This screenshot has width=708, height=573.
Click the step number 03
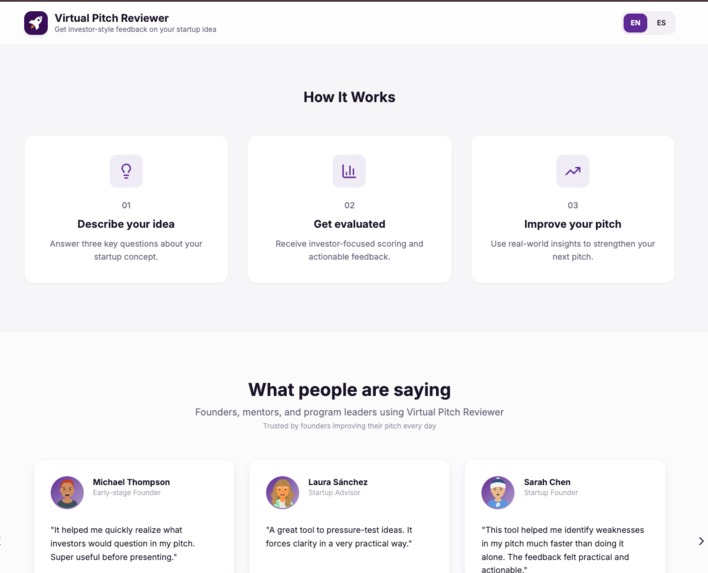[573, 205]
